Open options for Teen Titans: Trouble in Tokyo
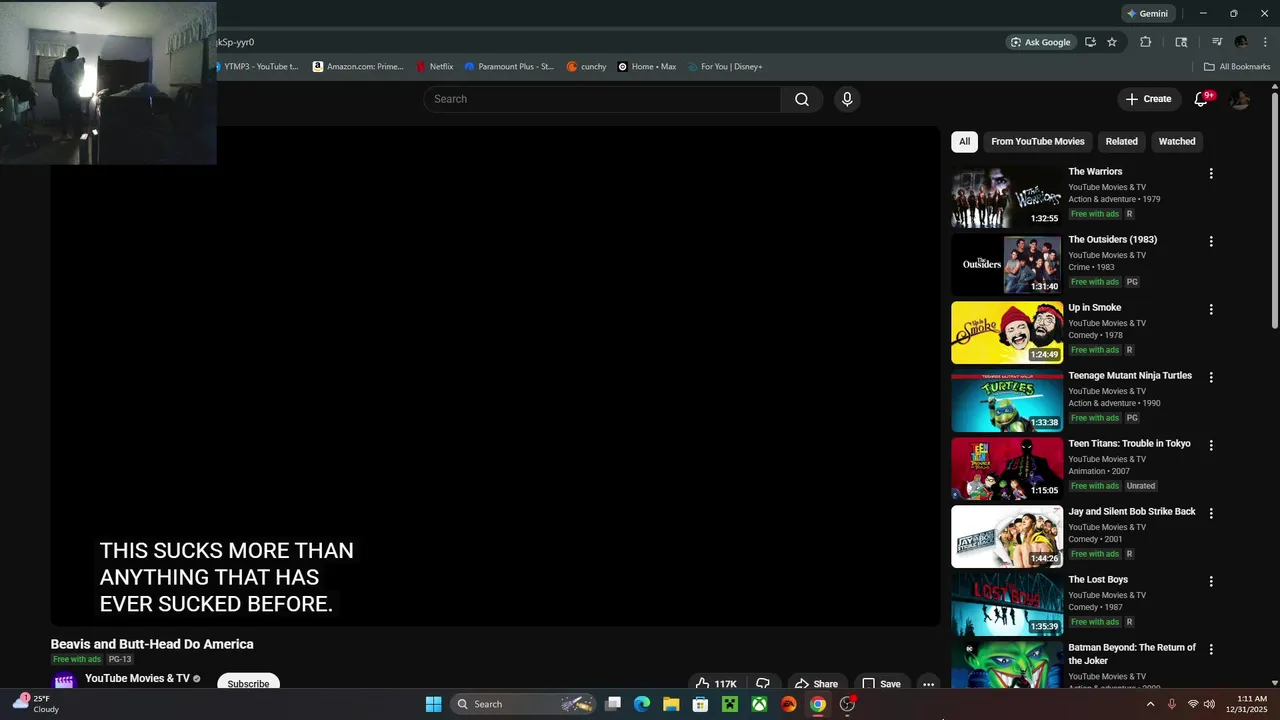1280x720 pixels. [x=1211, y=445]
